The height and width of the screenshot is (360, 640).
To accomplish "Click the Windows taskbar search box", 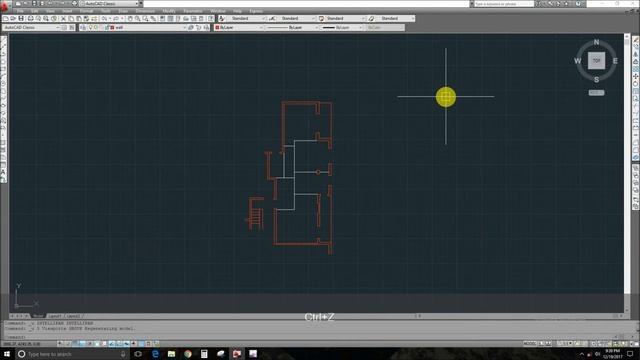I will tap(72, 353).
